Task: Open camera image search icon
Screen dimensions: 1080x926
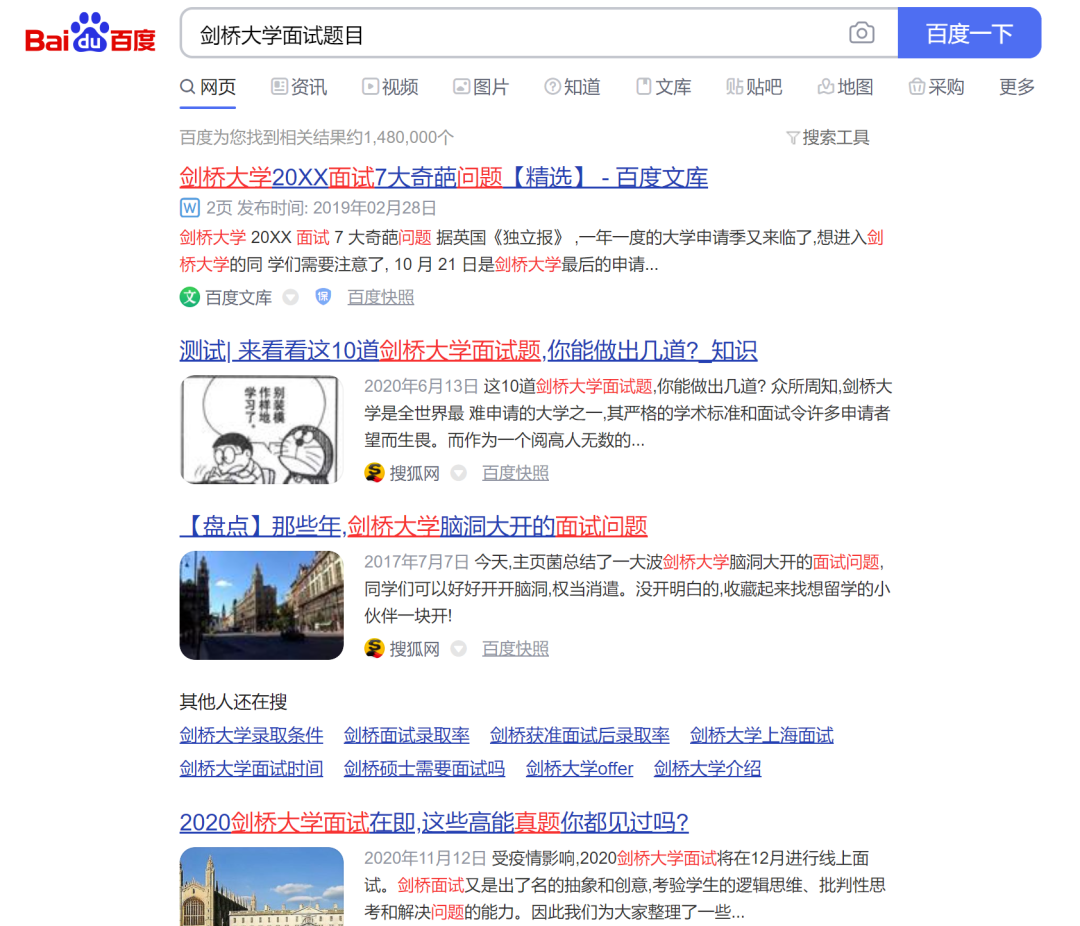Action: 862,32
